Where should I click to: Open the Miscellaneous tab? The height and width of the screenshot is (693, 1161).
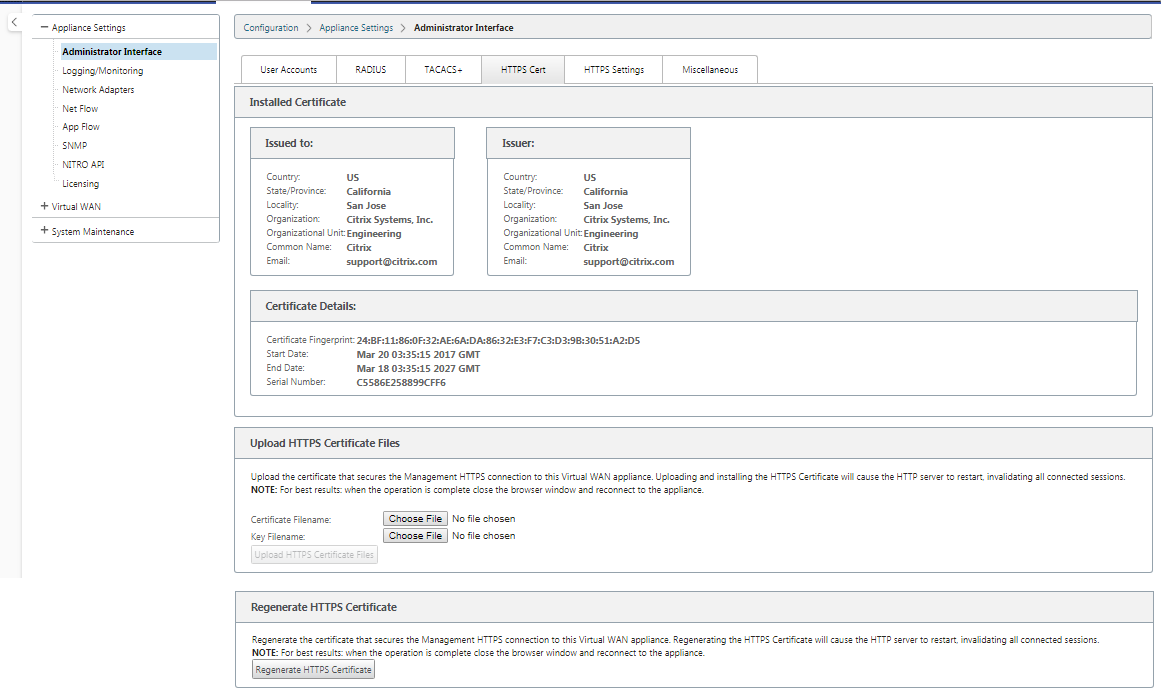point(710,70)
